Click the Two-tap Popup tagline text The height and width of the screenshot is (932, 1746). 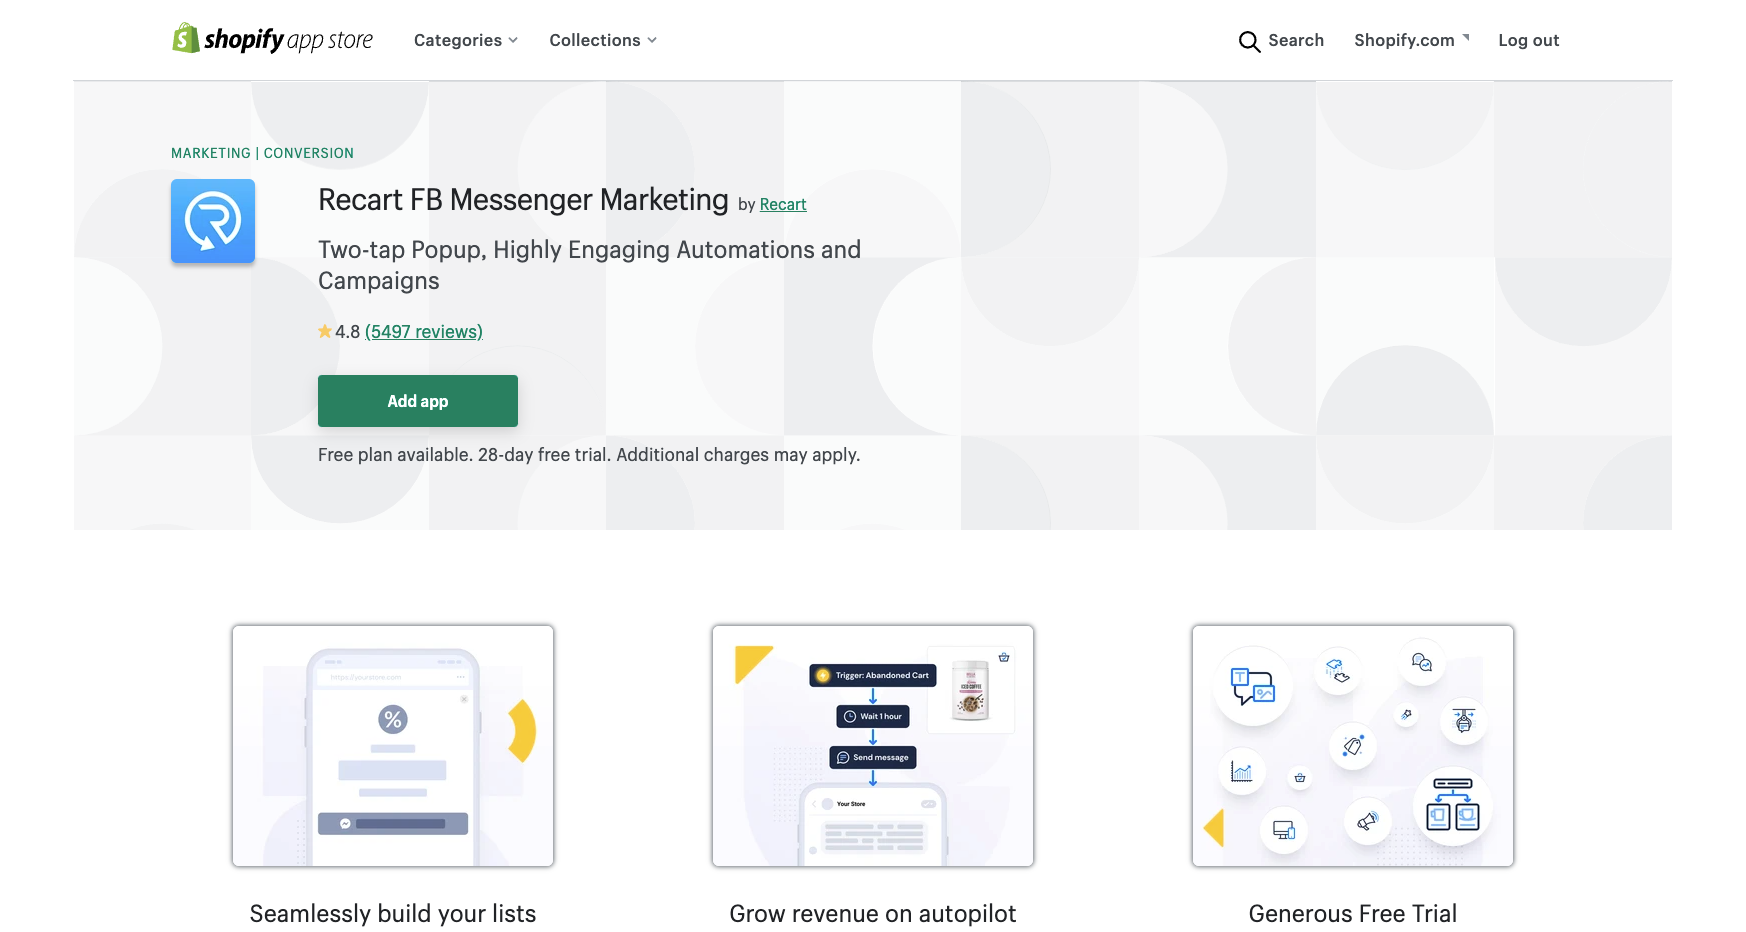(589, 265)
